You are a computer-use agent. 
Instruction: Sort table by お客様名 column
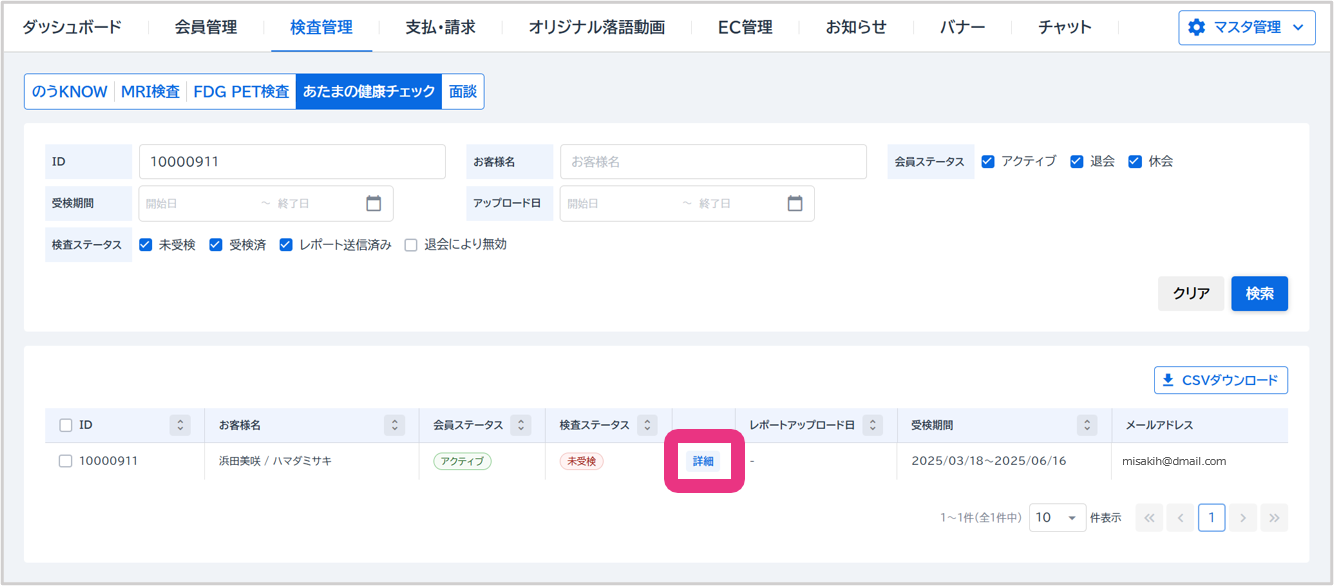[x=394, y=425]
